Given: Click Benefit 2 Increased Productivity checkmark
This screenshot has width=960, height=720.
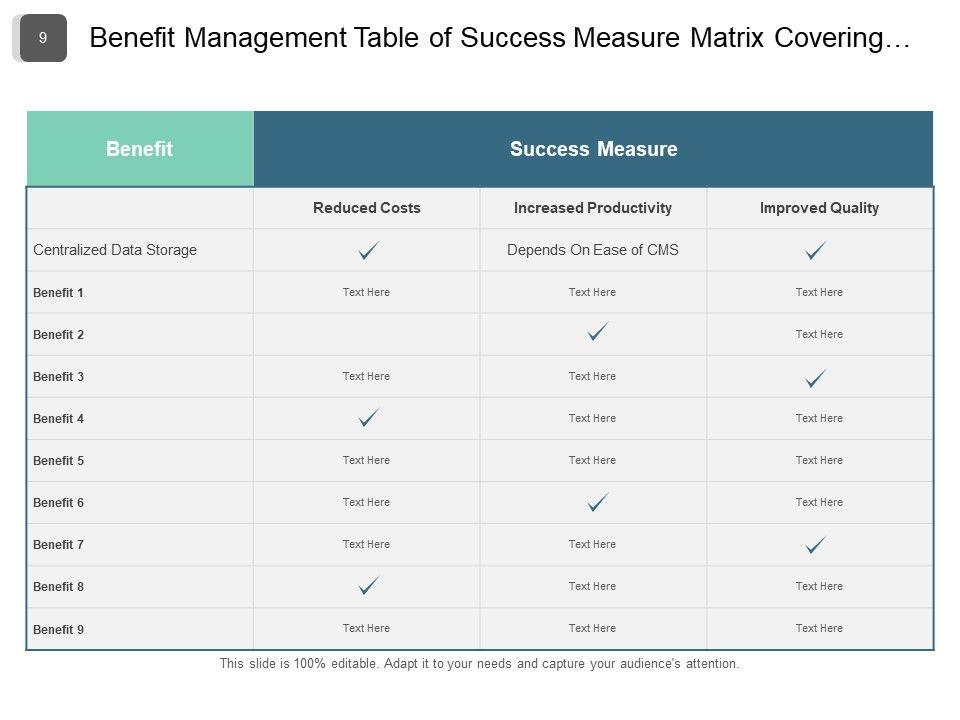Looking at the screenshot, I should pos(598,333).
